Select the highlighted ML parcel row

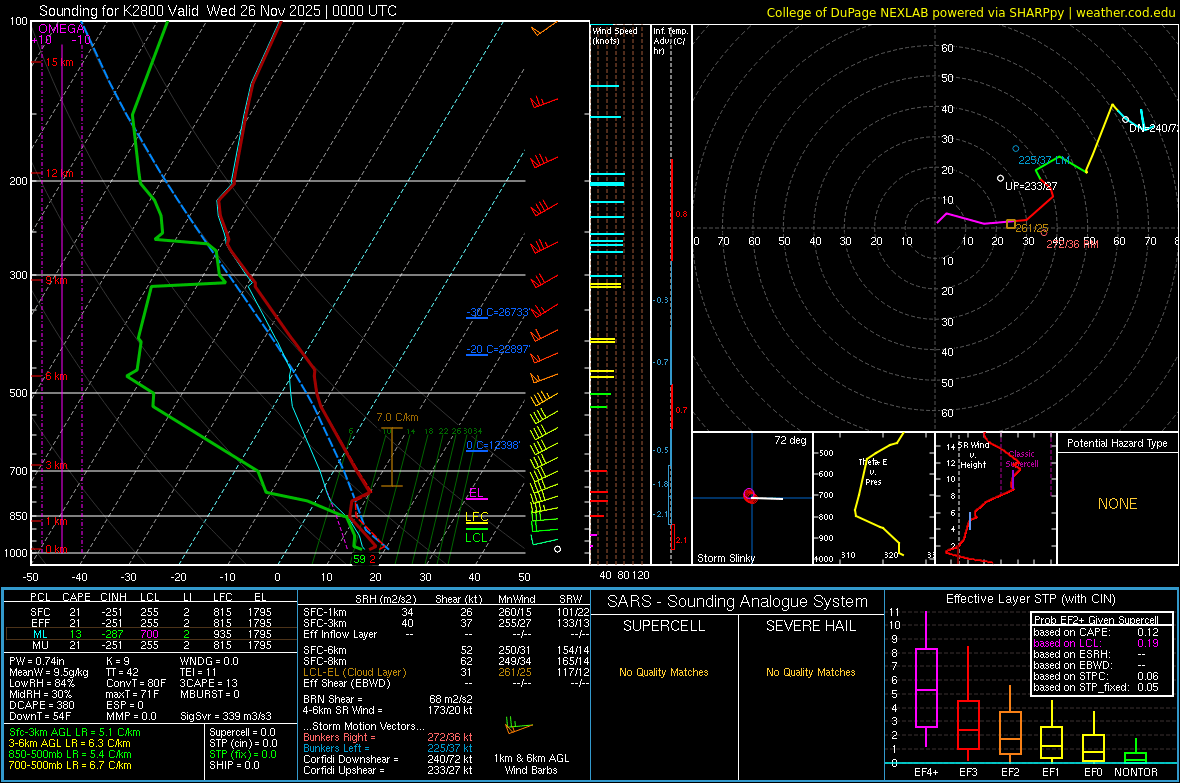(x=151, y=634)
